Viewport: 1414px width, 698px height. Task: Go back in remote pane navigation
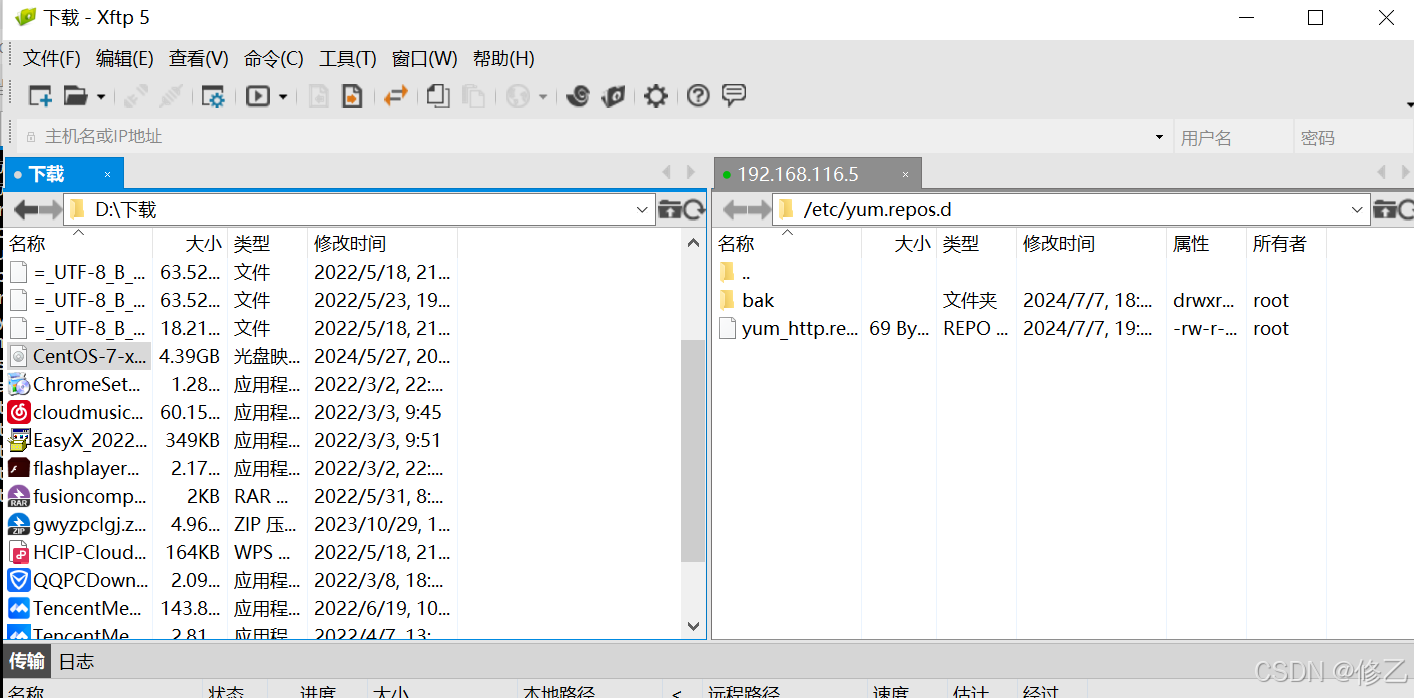(734, 210)
